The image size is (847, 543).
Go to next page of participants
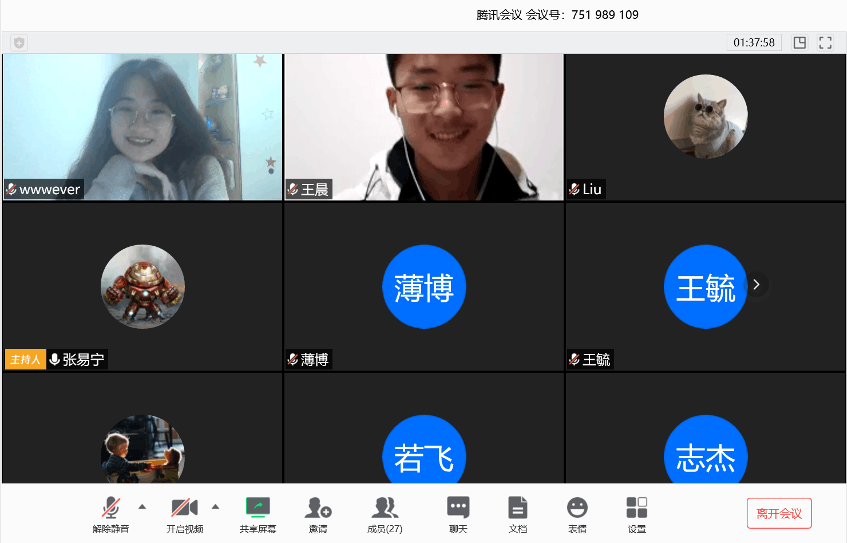tap(757, 285)
